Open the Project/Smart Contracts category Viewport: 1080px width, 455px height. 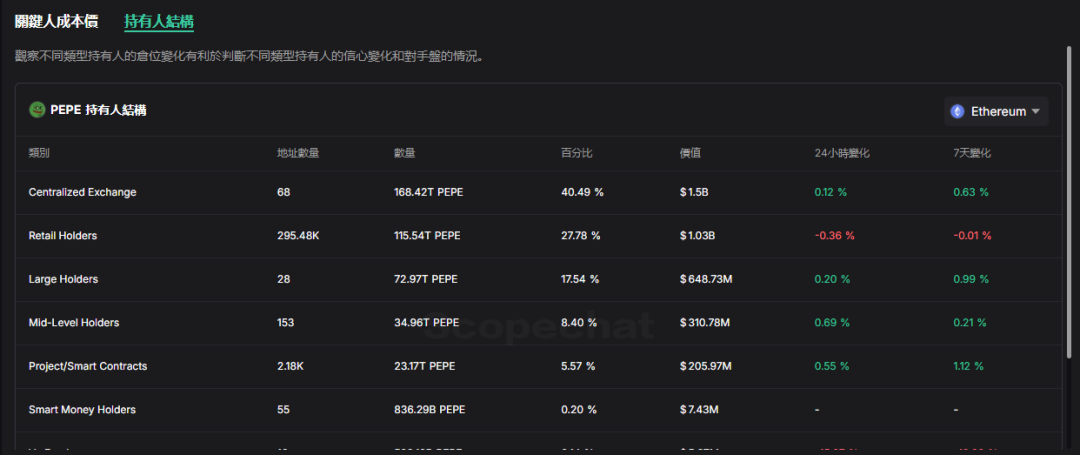click(x=88, y=367)
